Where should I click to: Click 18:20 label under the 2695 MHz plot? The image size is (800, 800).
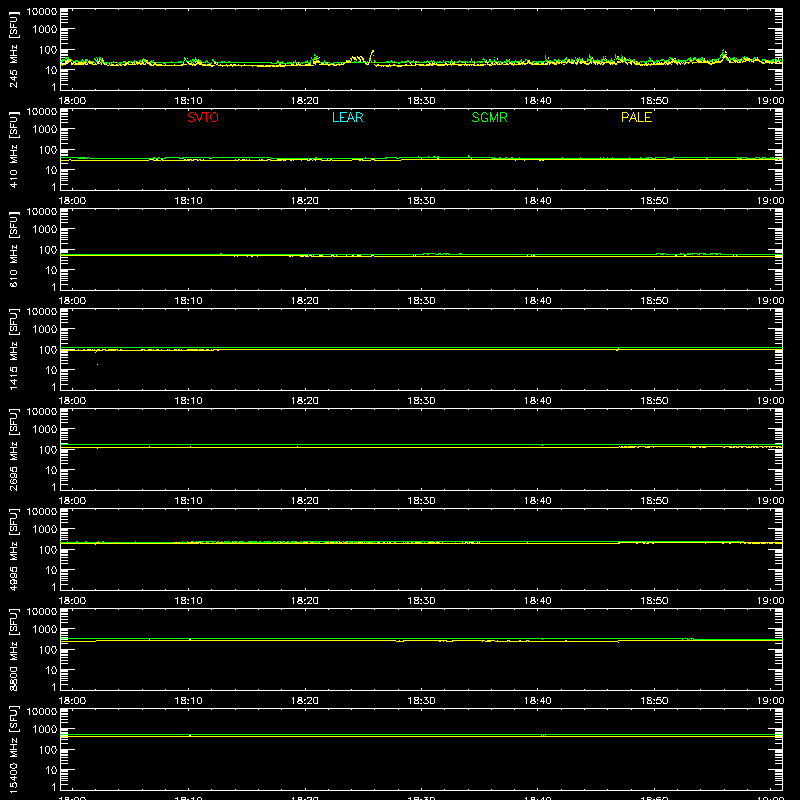(305, 501)
